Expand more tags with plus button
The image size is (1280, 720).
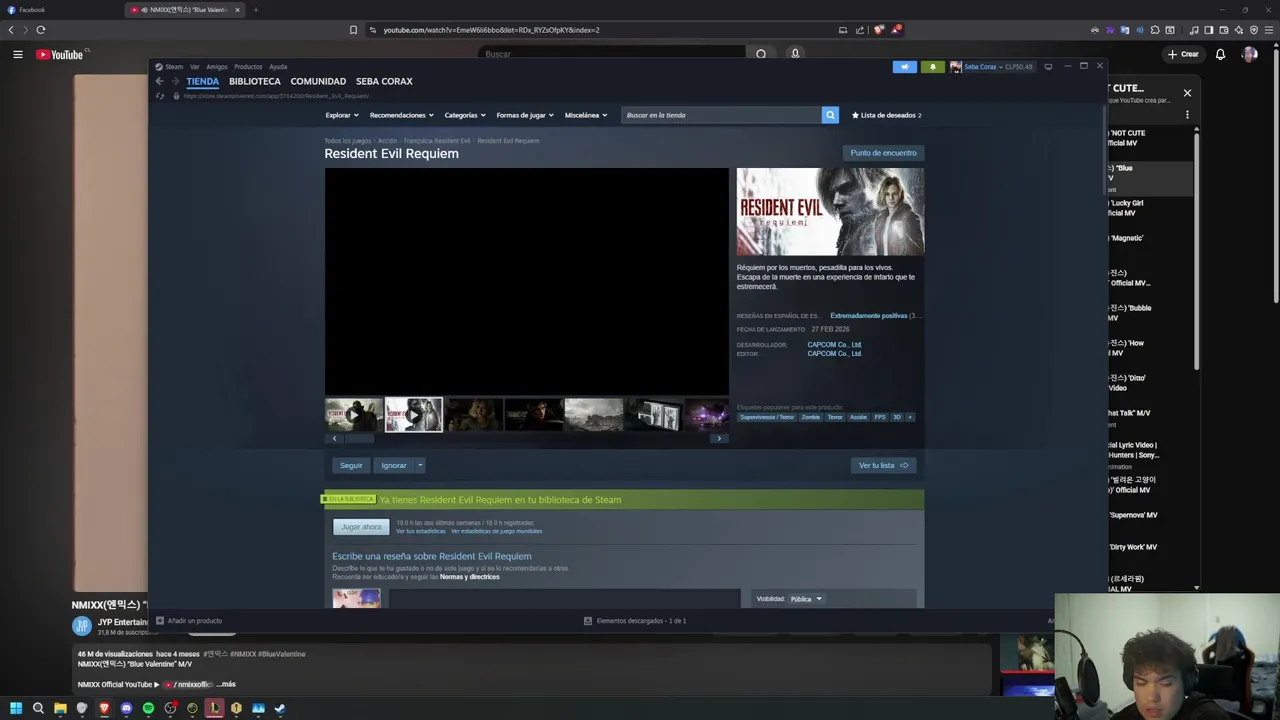[x=909, y=417]
